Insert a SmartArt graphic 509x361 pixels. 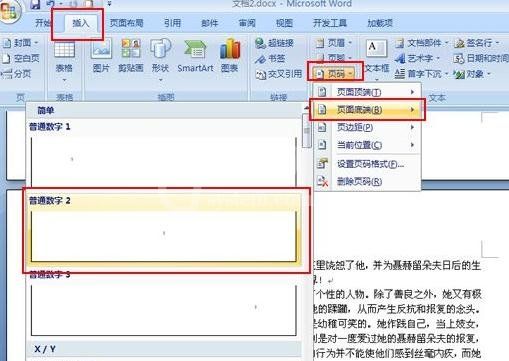(x=195, y=56)
